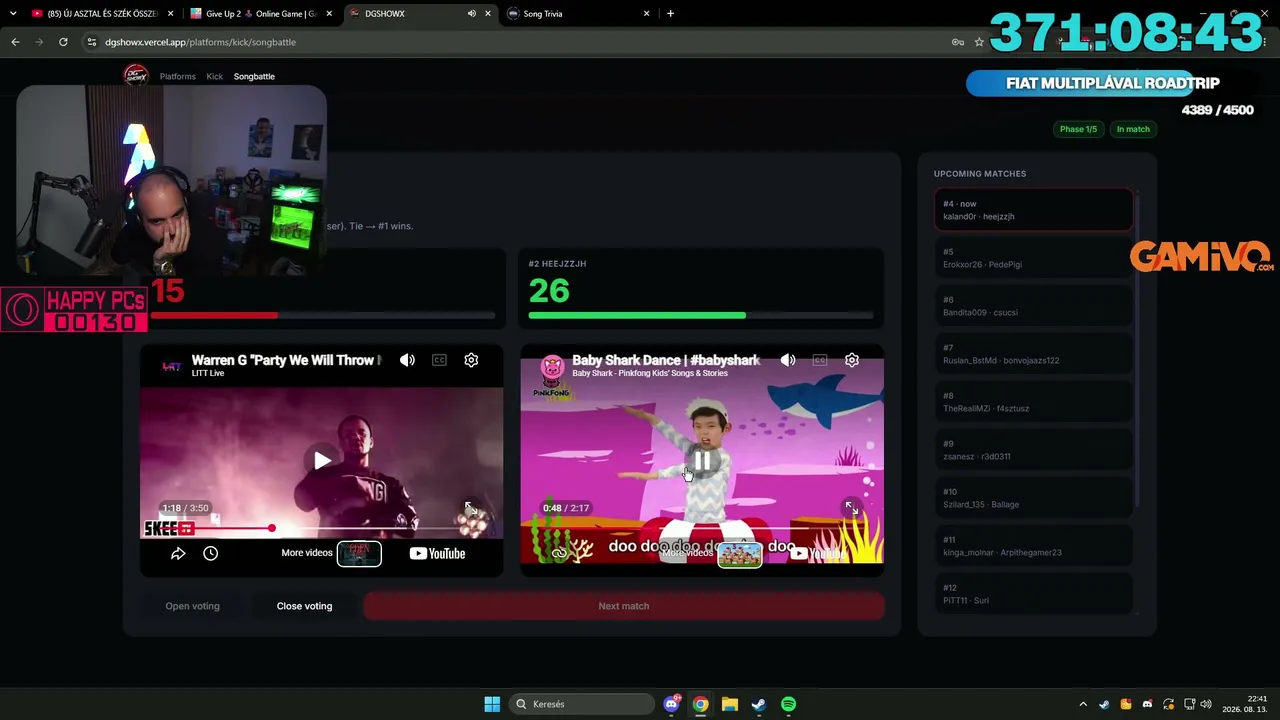Open the password manager key icon
1280x720 pixels.
coord(958,42)
